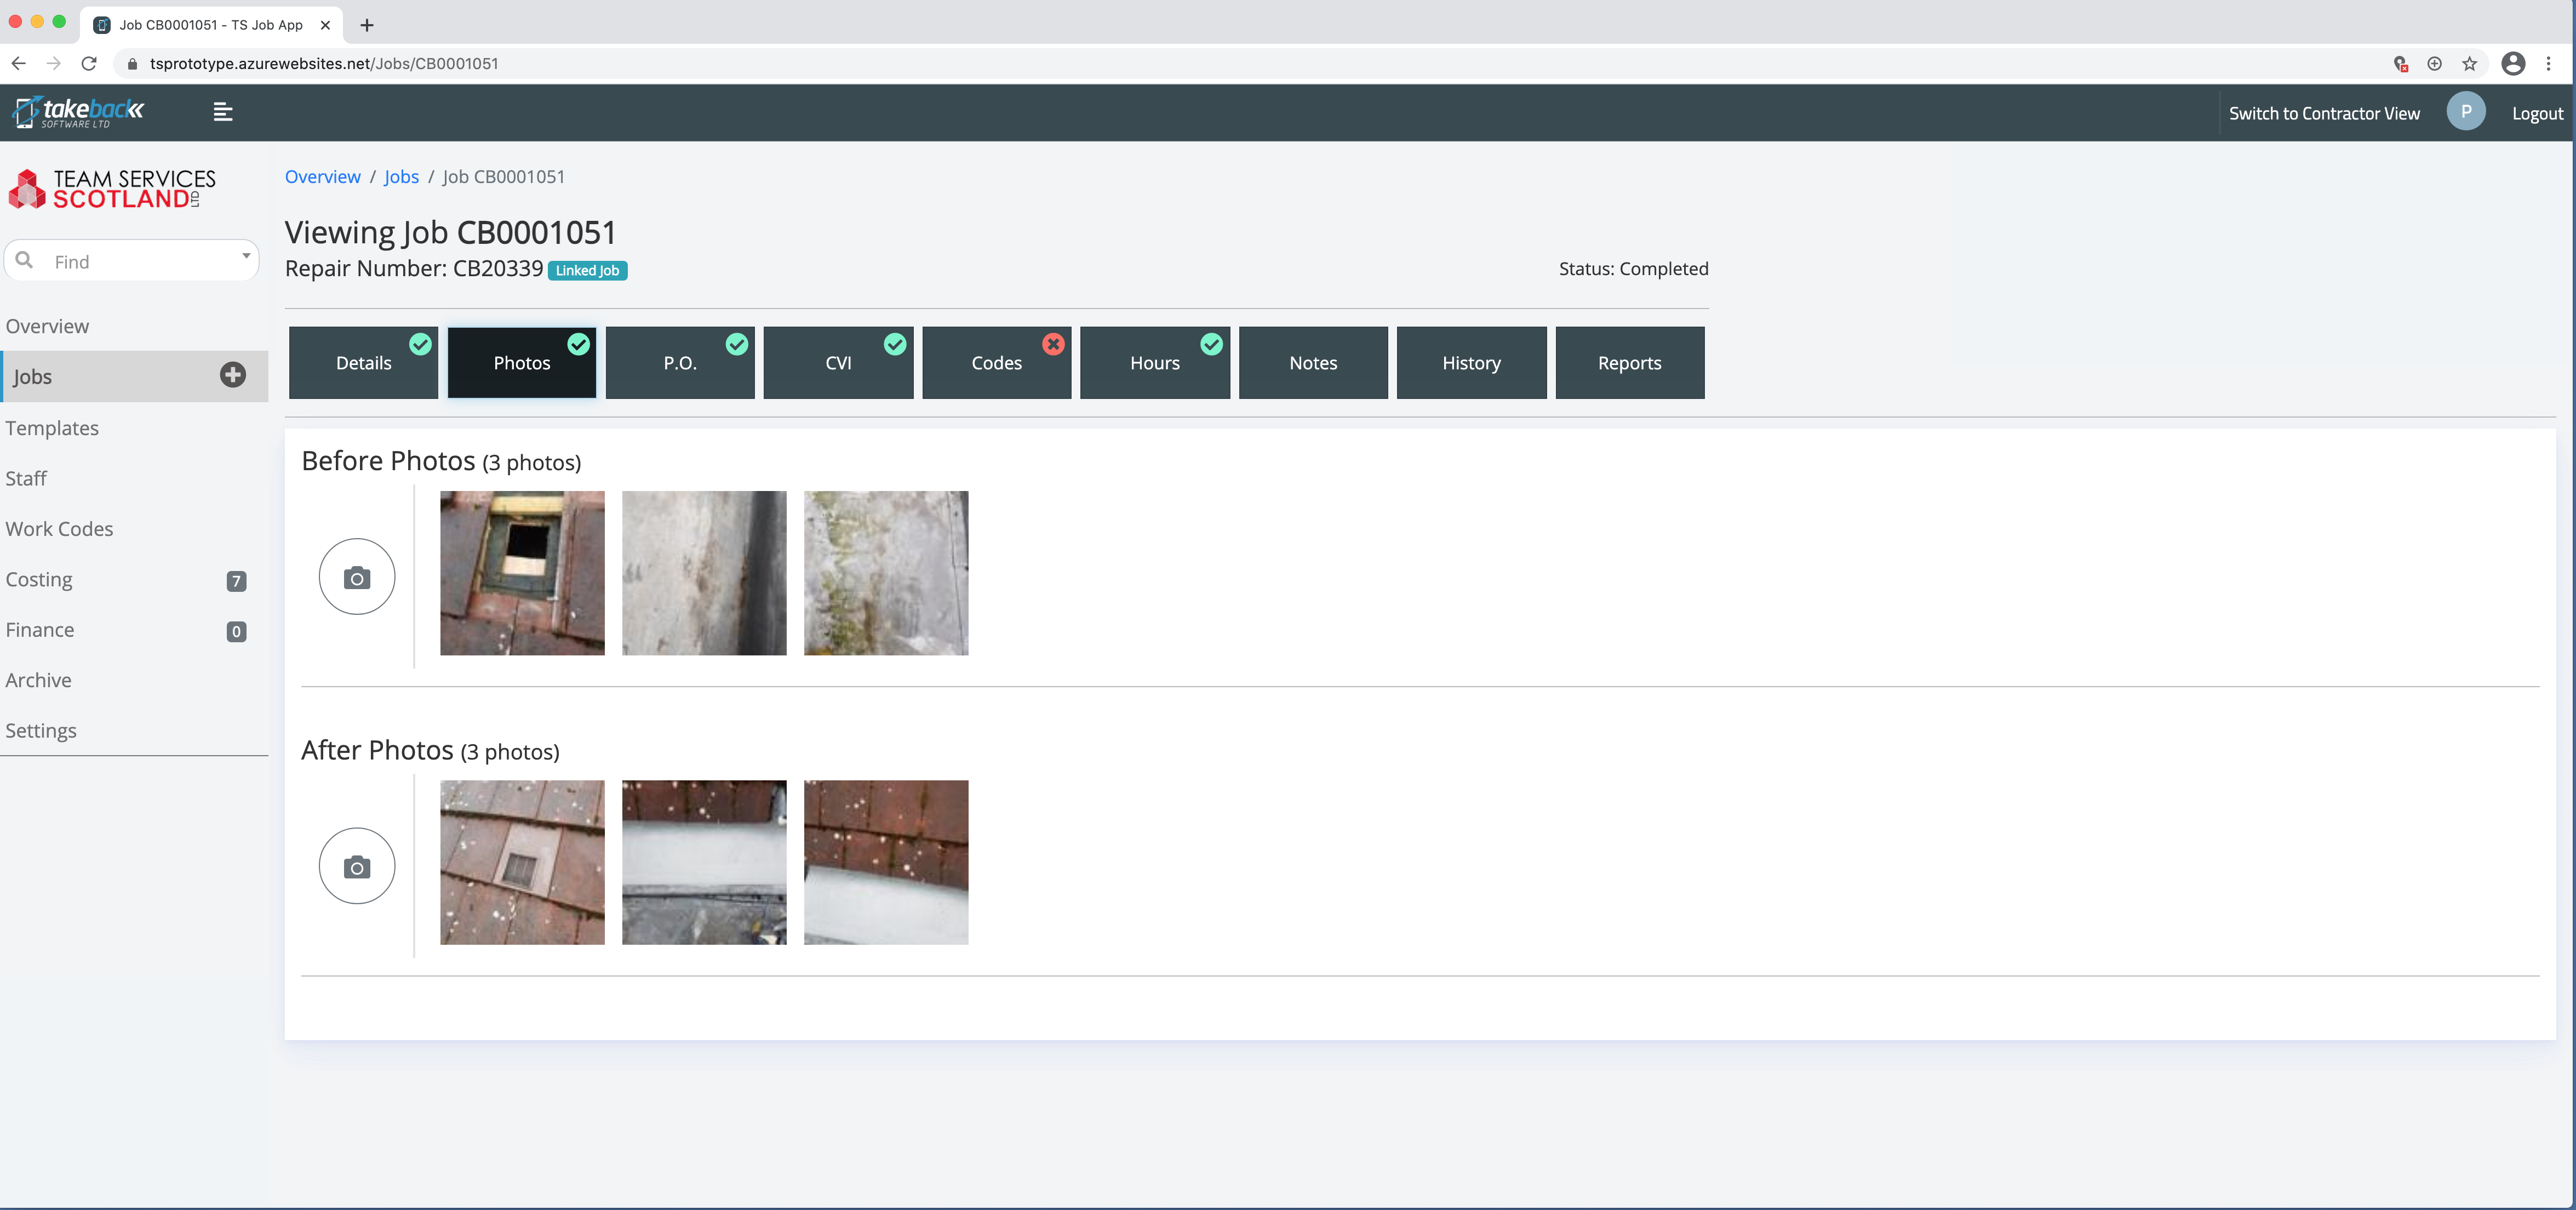This screenshot has height=1210, width=2576.
Task: Open the third Before photo with moss
Action: coord(886,573)
